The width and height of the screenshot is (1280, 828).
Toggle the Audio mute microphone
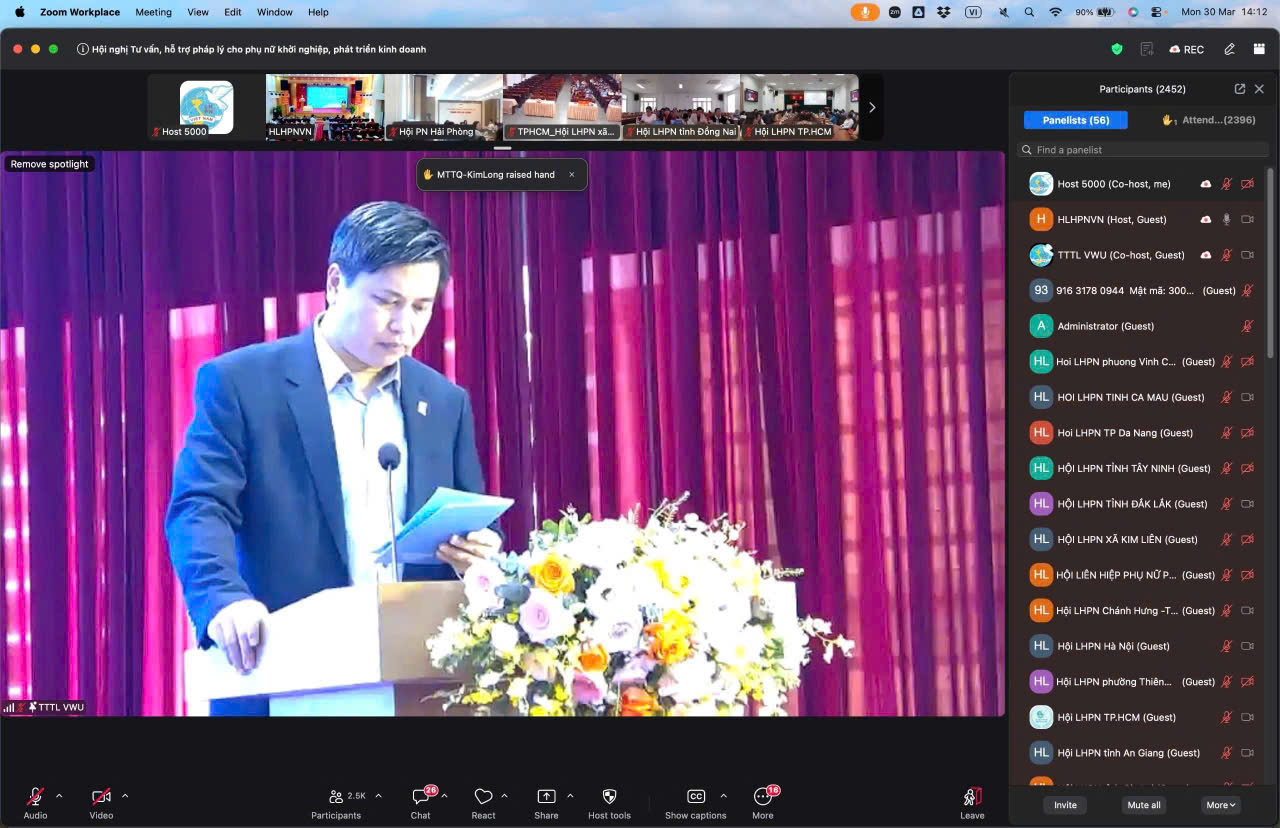click(35, 797)
